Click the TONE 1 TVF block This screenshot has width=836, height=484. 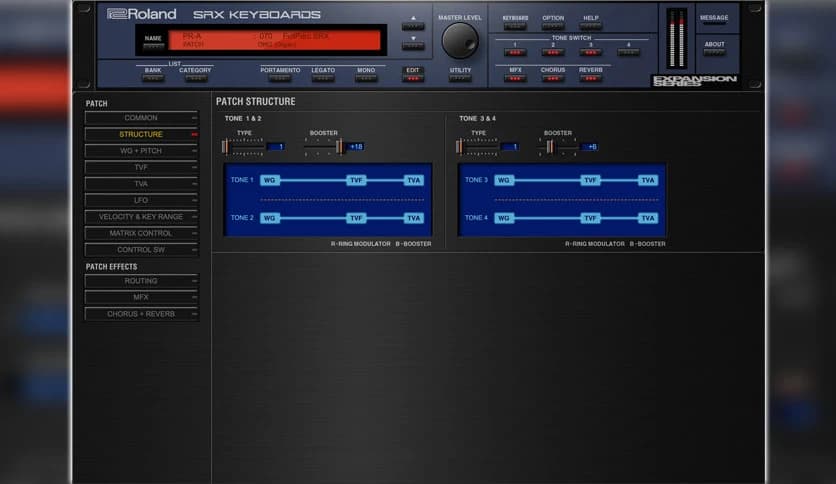coord(356,180)
